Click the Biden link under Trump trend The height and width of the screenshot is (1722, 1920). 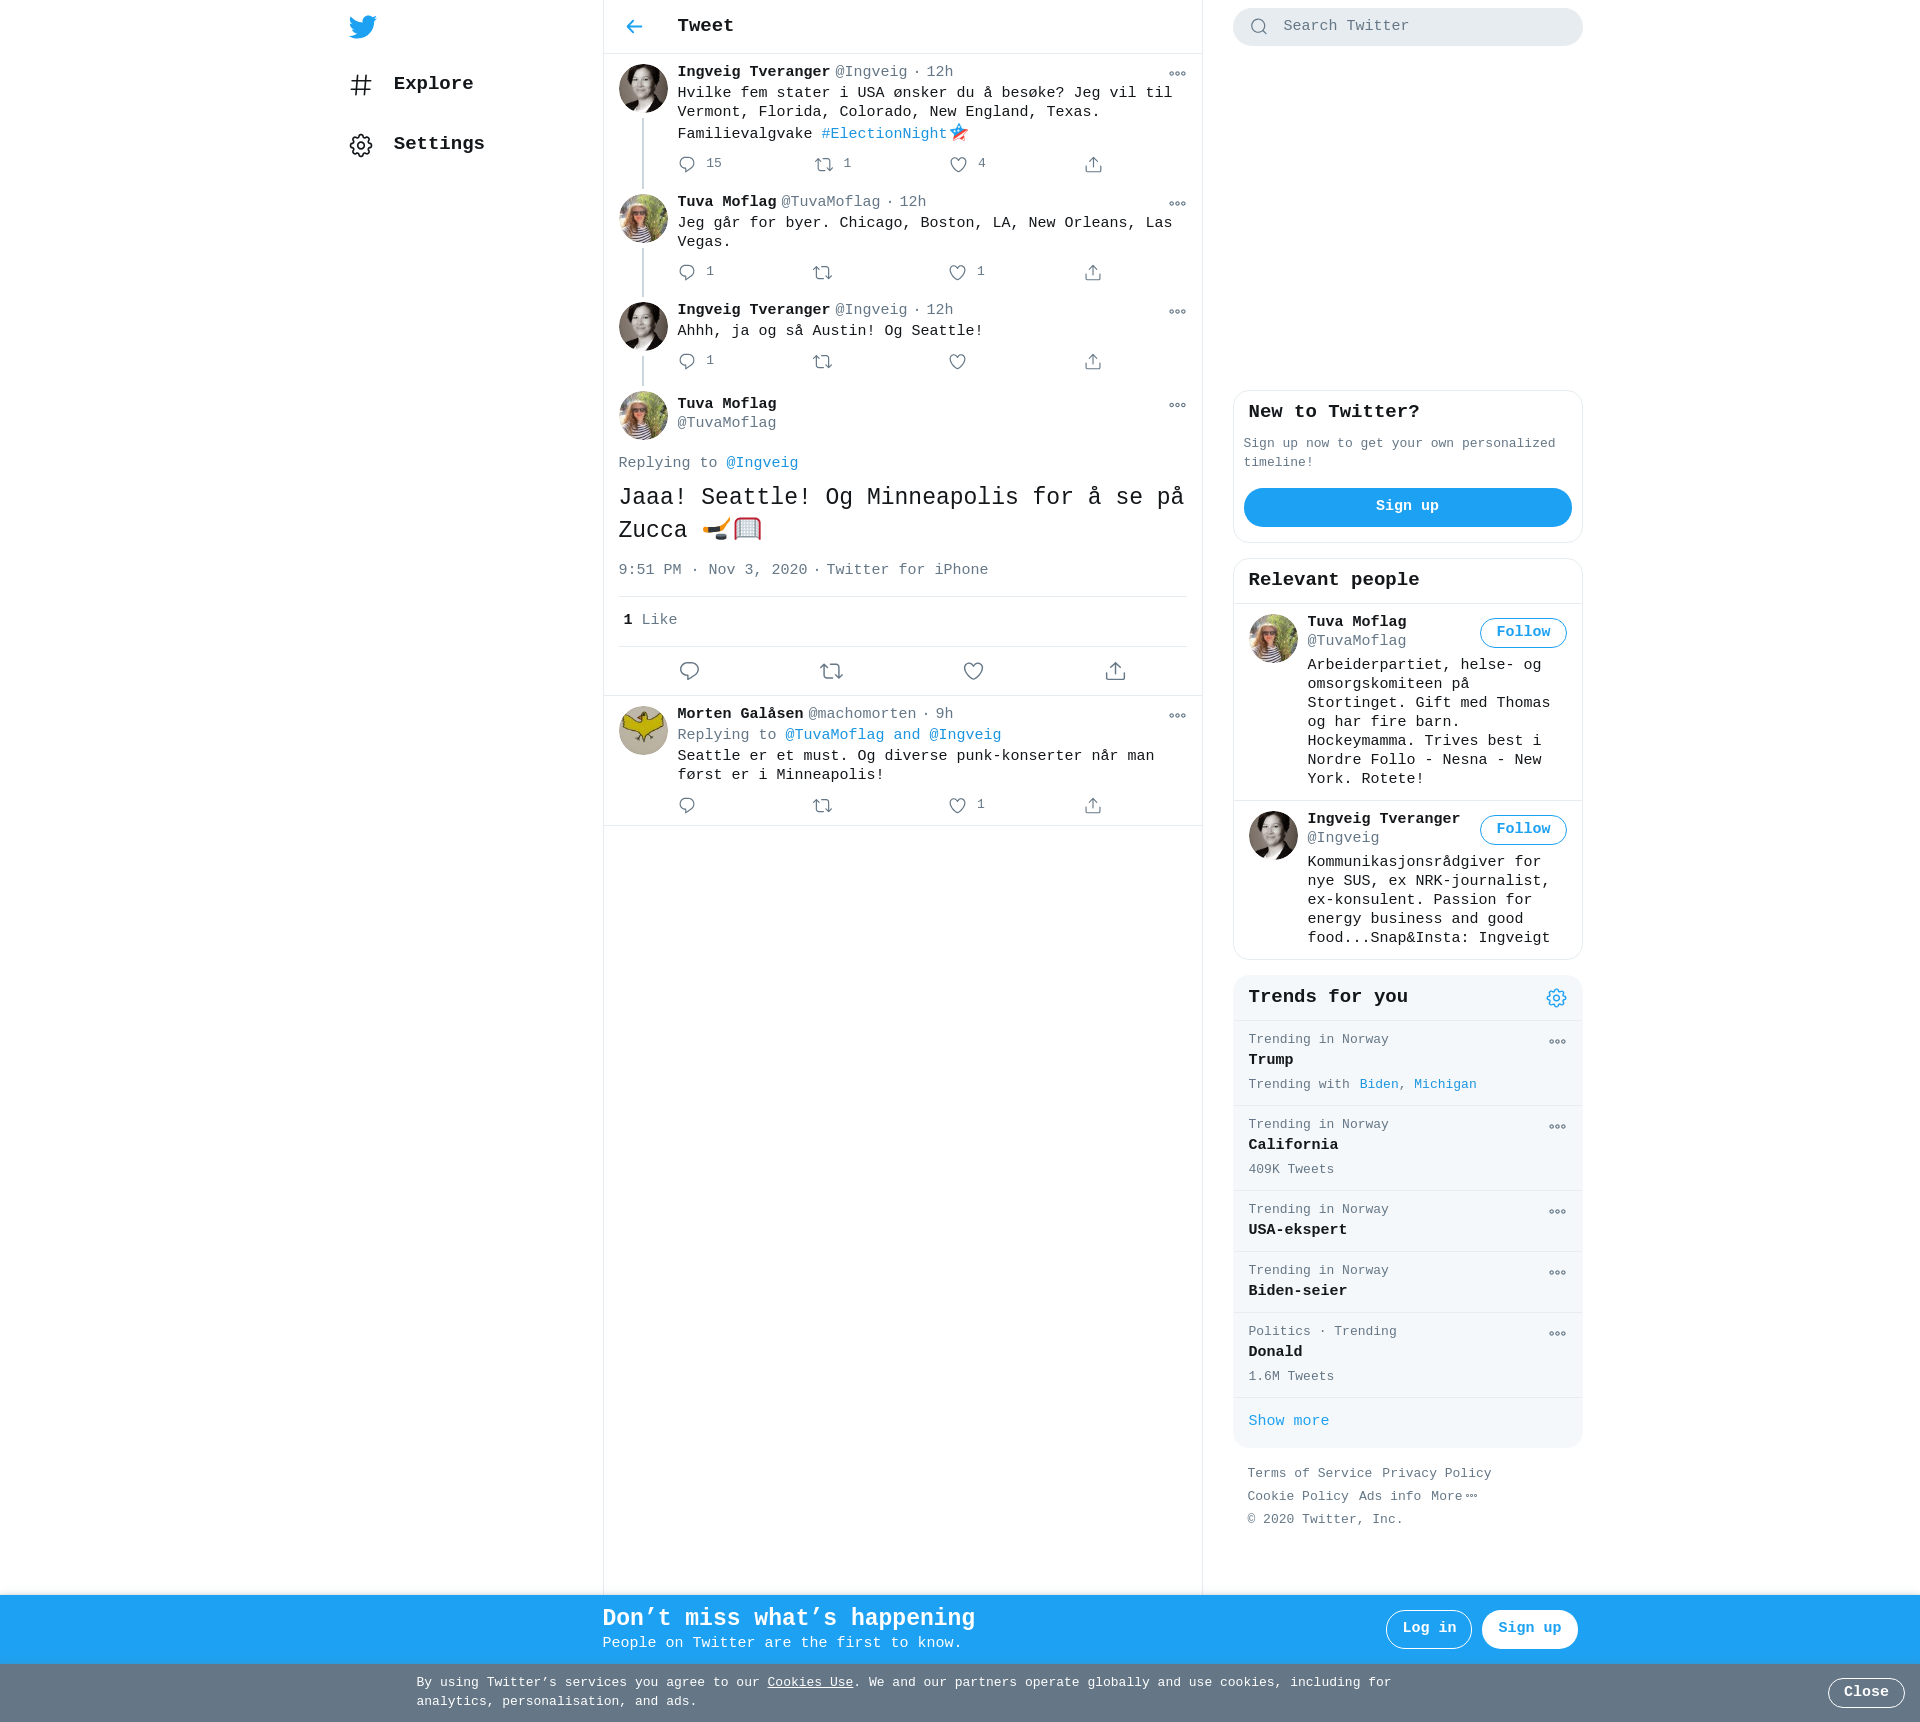coord(1378,1085)
